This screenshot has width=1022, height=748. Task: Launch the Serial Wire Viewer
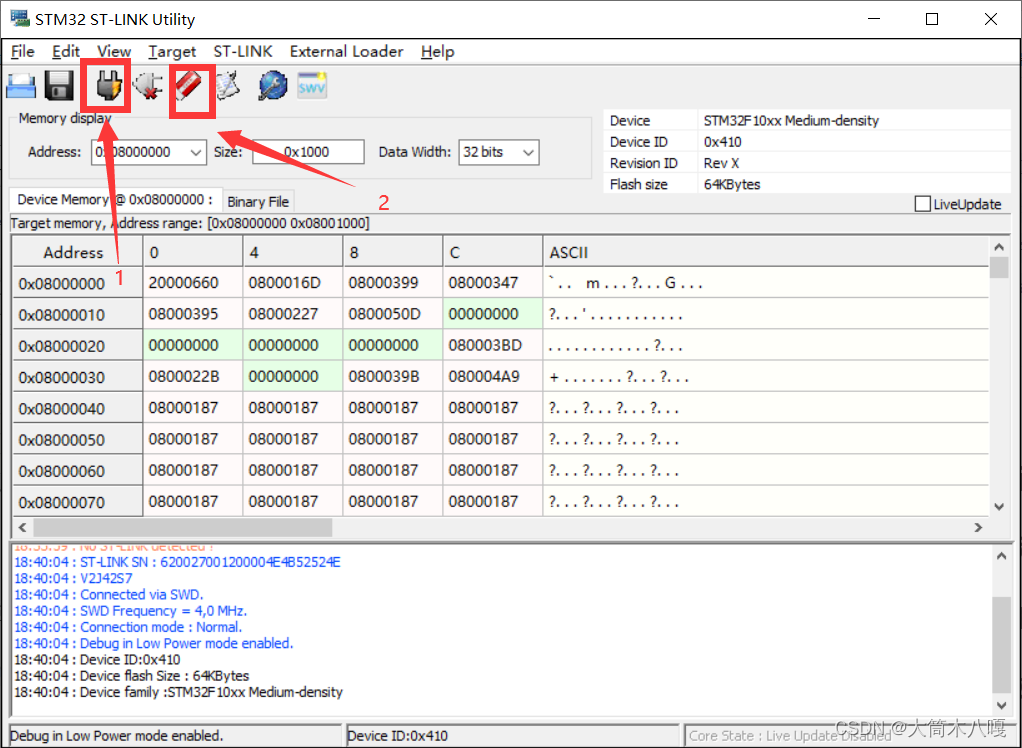[x=311, y=86]
